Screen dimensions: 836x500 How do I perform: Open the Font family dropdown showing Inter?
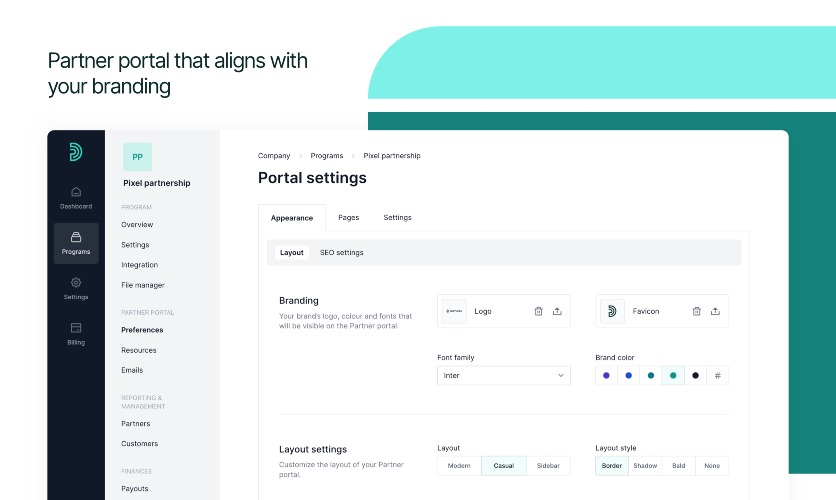pos(504,375)
